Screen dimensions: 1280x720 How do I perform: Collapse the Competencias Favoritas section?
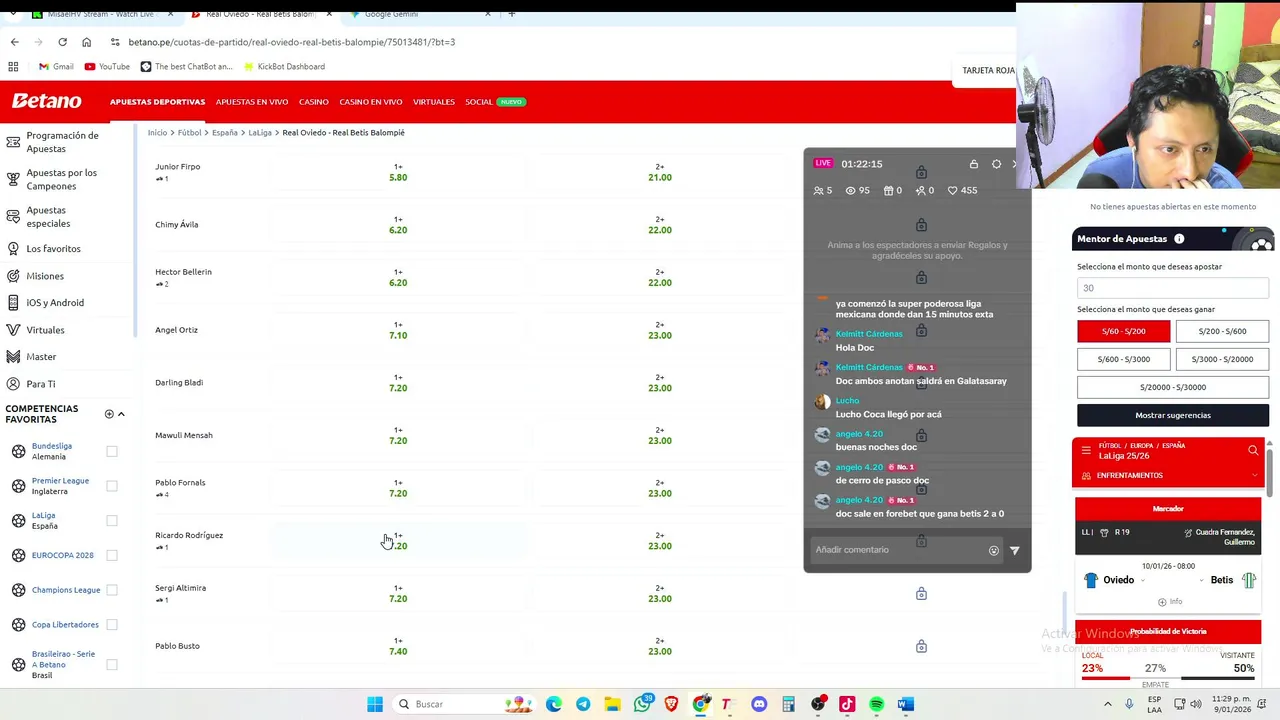[x=121, y=414]
